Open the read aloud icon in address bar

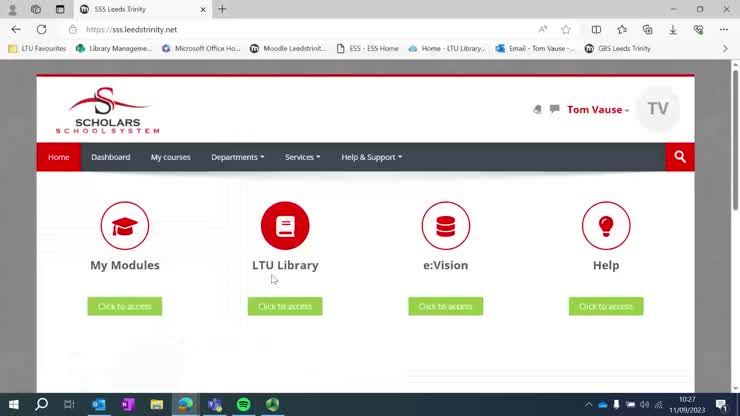pyautogui.click(x=543, y=29)
